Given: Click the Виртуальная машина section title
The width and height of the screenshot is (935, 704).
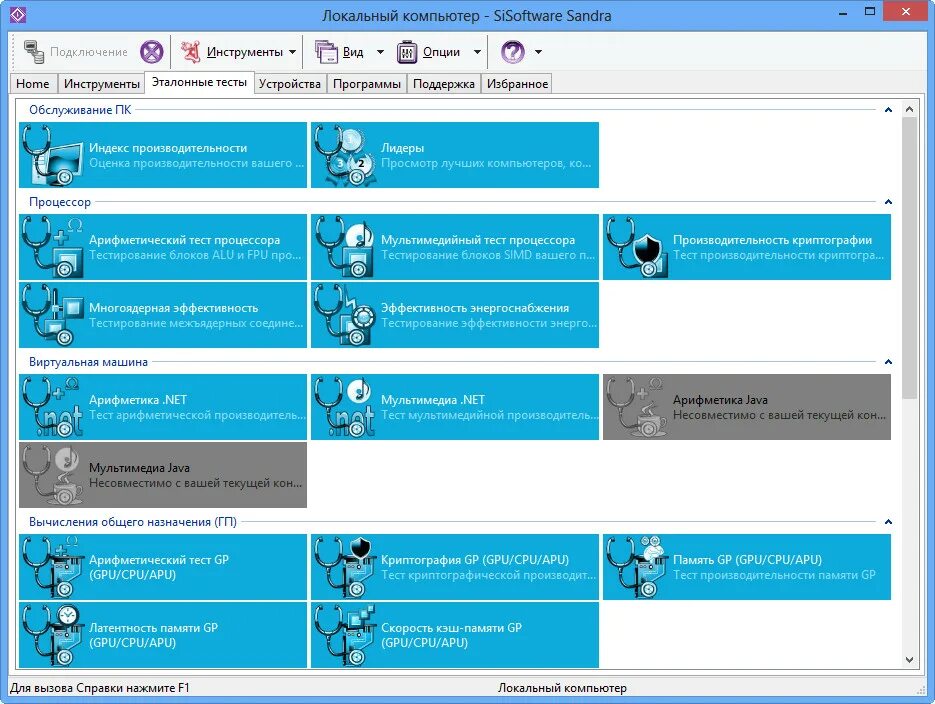Looking at the screenshot, I should [x=88, y=362].
